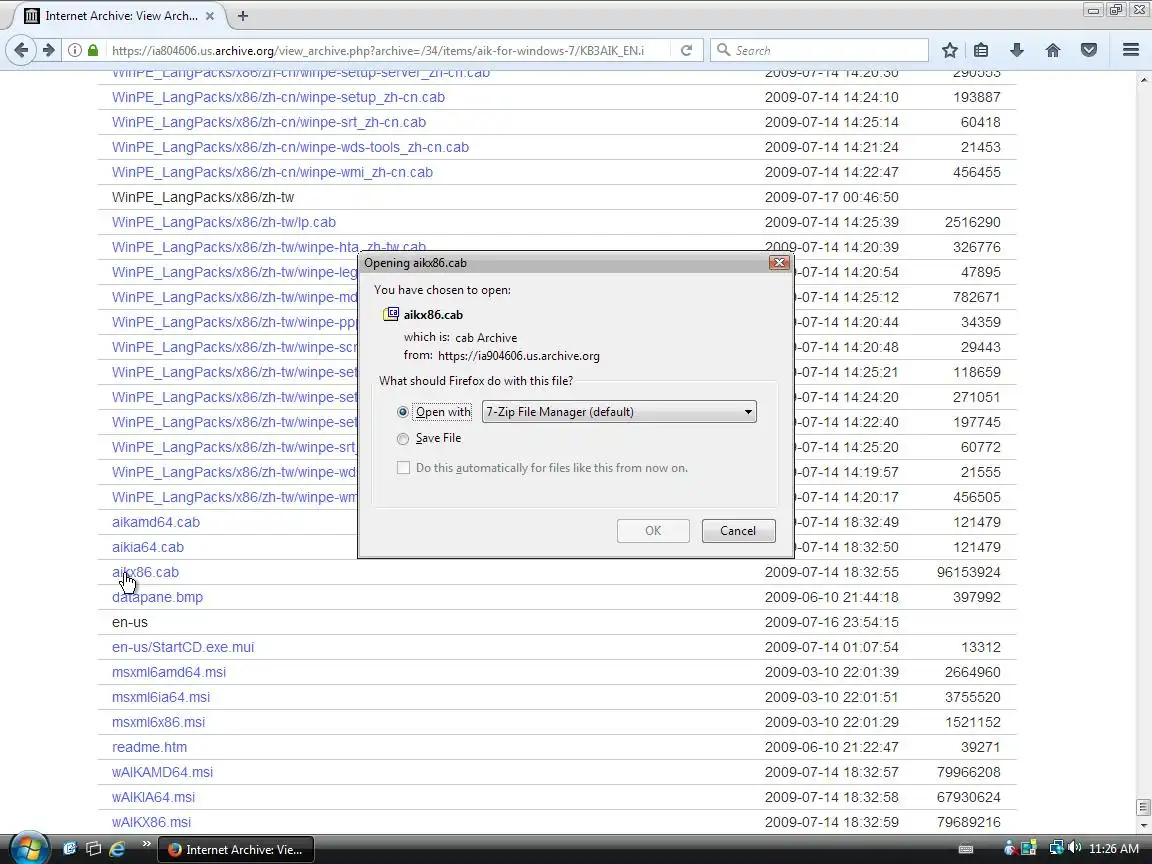Open the Pocket icon in toolbar

pos(1089,50)
